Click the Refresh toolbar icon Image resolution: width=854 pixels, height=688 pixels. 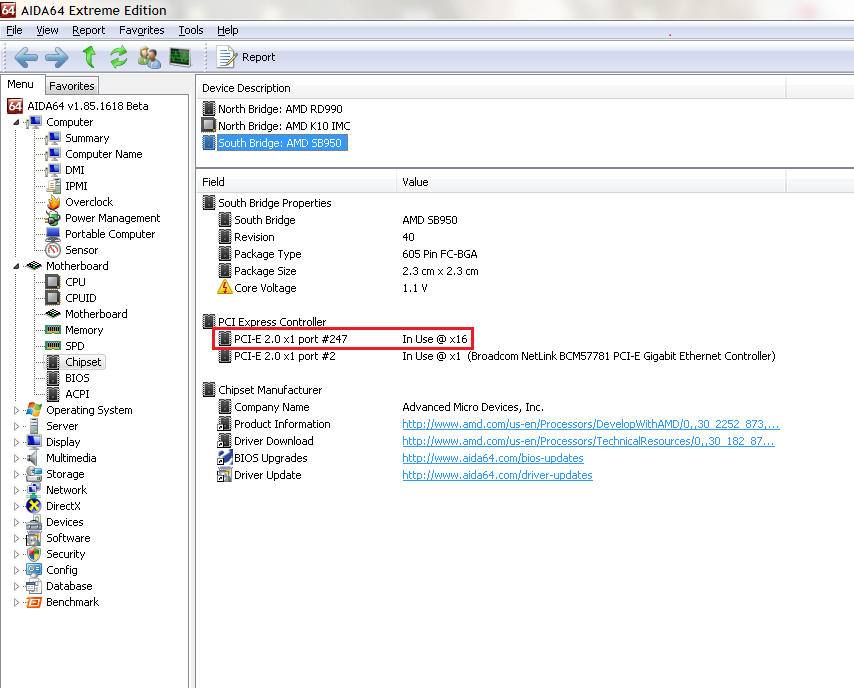pos(118,57)
